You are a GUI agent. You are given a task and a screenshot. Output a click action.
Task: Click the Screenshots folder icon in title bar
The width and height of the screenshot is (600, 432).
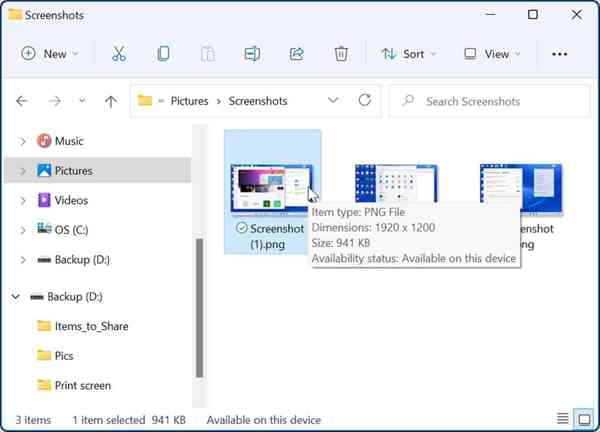[x=15, y=15]
